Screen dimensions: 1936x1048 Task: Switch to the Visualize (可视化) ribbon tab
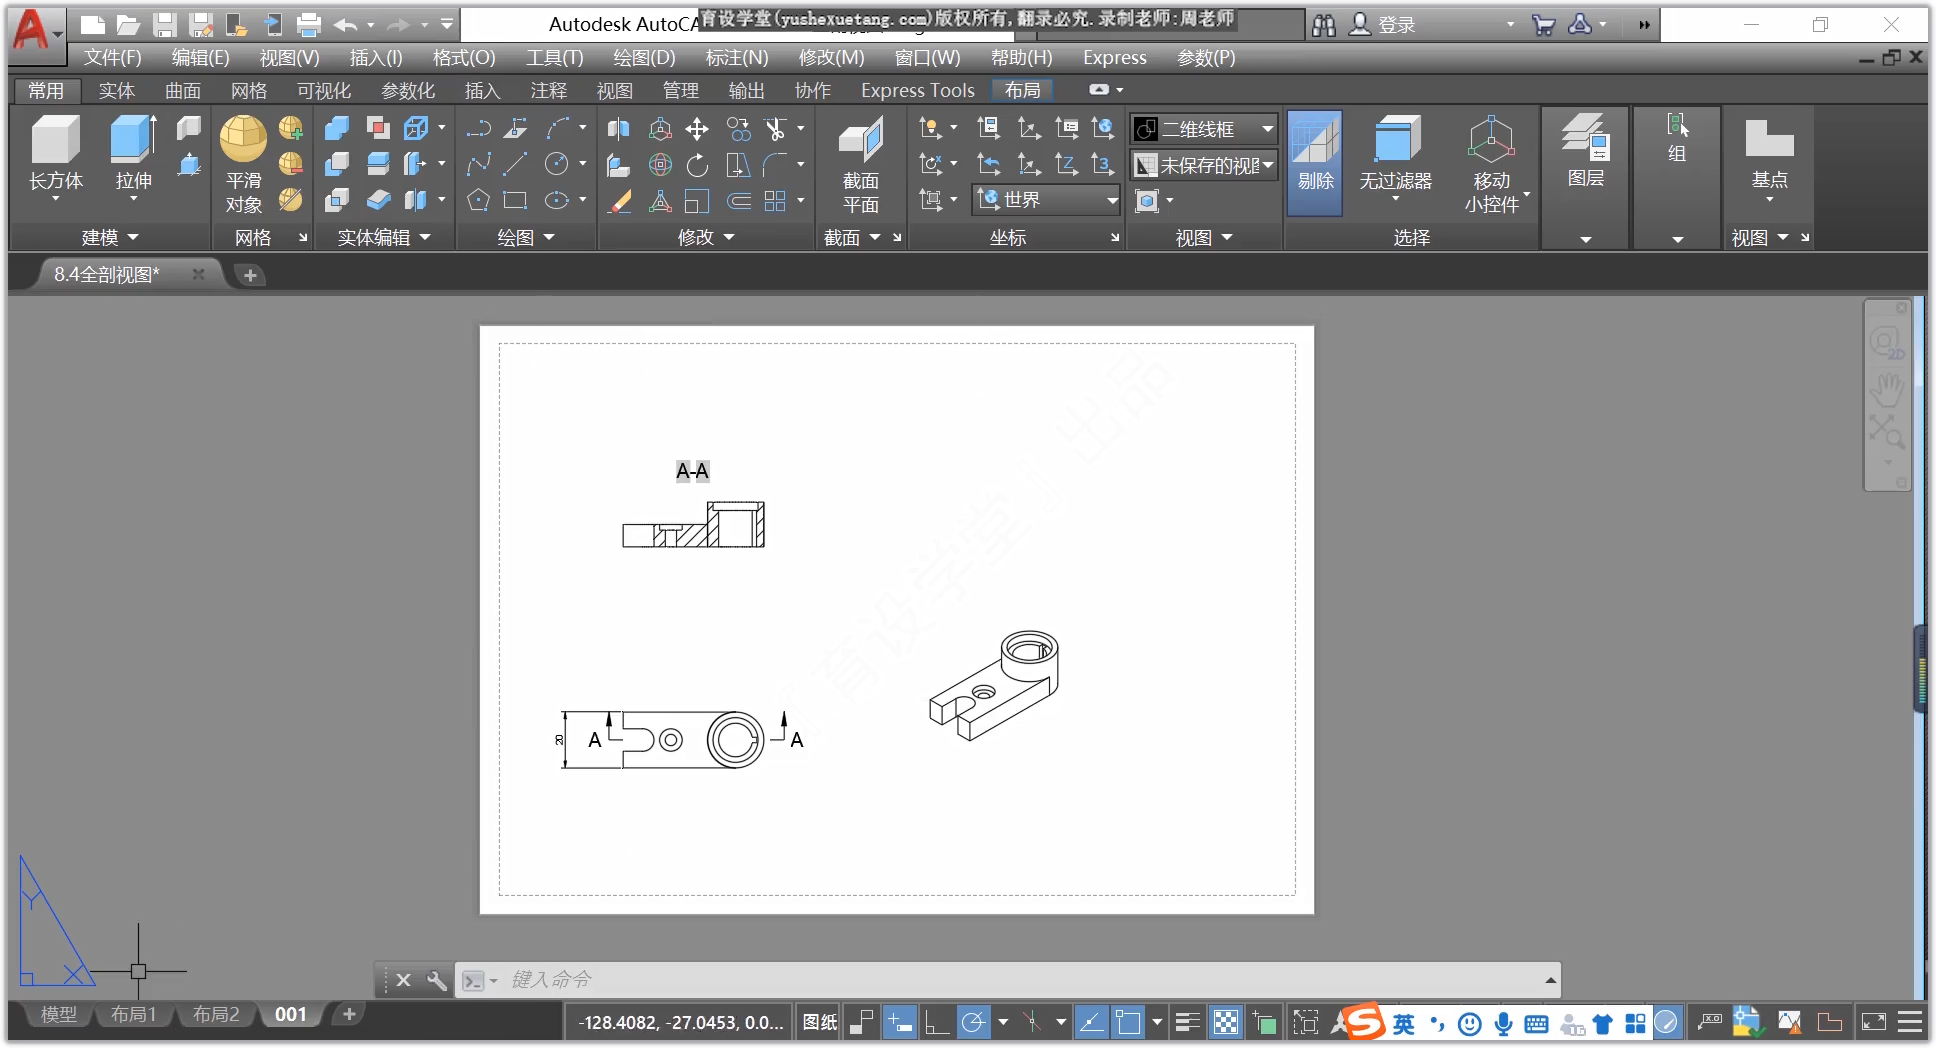pos(324,90)
